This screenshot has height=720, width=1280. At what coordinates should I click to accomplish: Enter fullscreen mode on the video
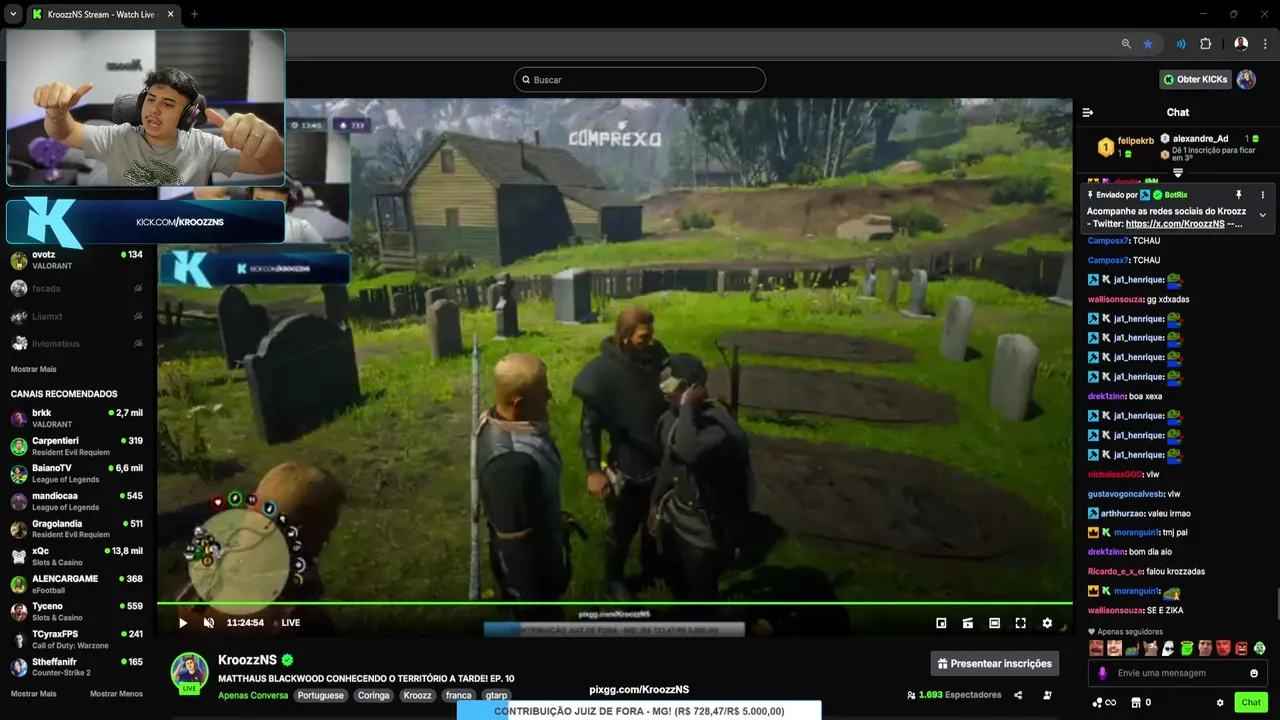coord(1020,623)
